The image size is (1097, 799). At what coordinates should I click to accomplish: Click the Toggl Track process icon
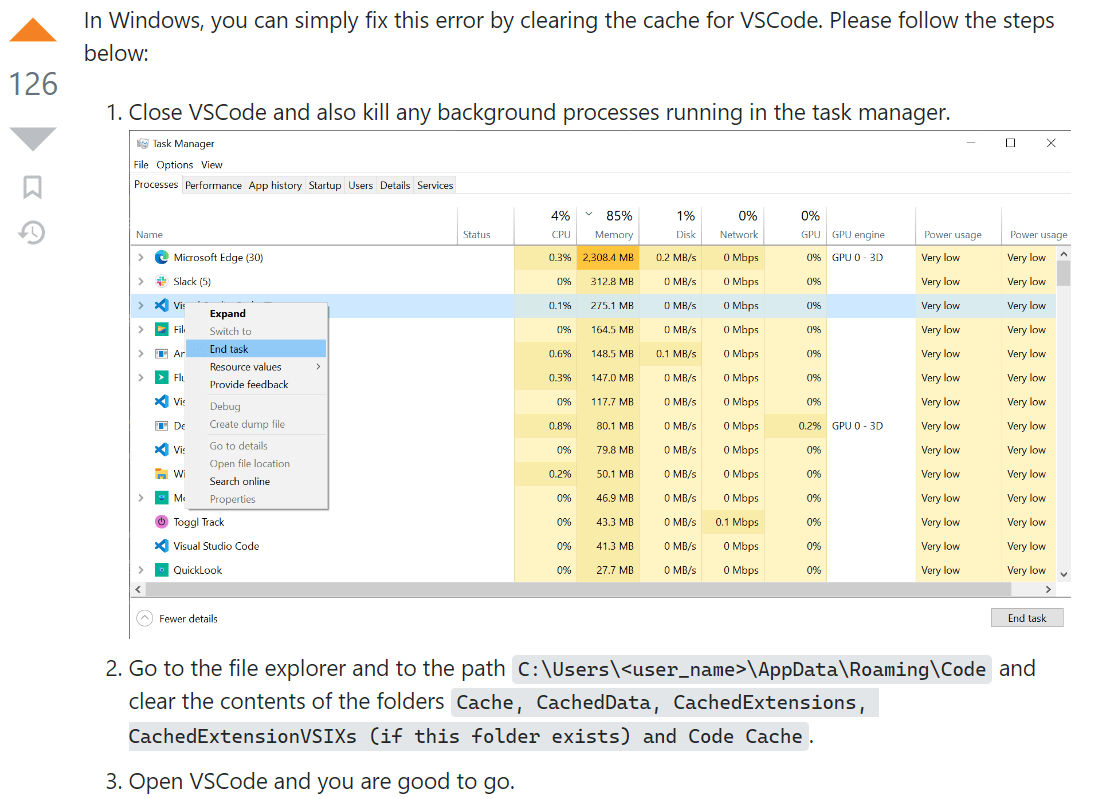tap(161, 522)
